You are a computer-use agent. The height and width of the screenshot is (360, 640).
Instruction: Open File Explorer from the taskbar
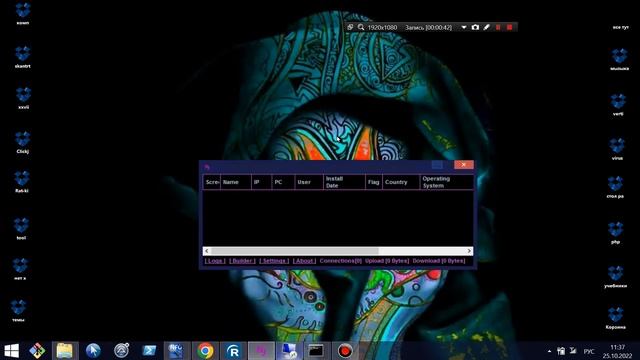[x=65, y=351]
